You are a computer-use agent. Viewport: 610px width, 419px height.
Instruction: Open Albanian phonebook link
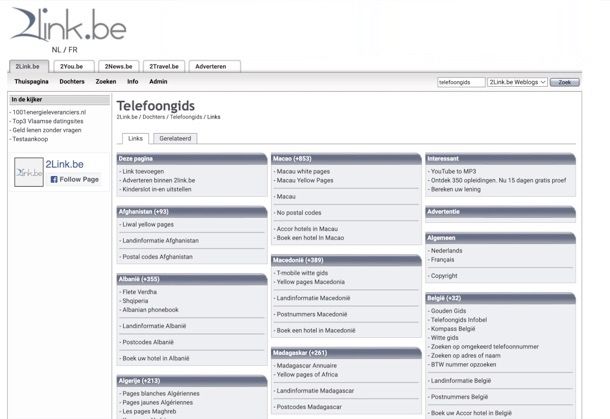tap(151, 310)
